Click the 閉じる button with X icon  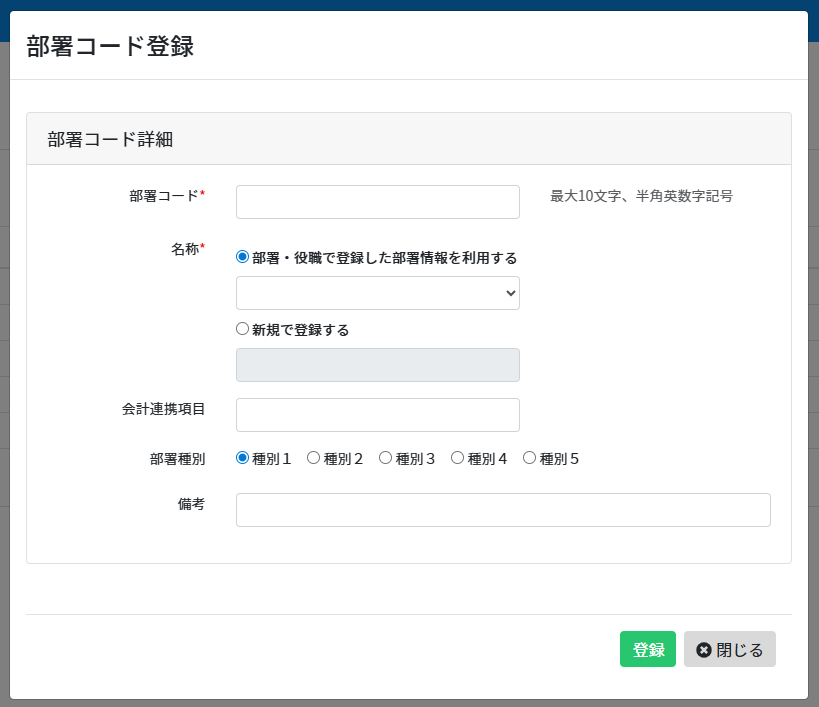[729, 650]
